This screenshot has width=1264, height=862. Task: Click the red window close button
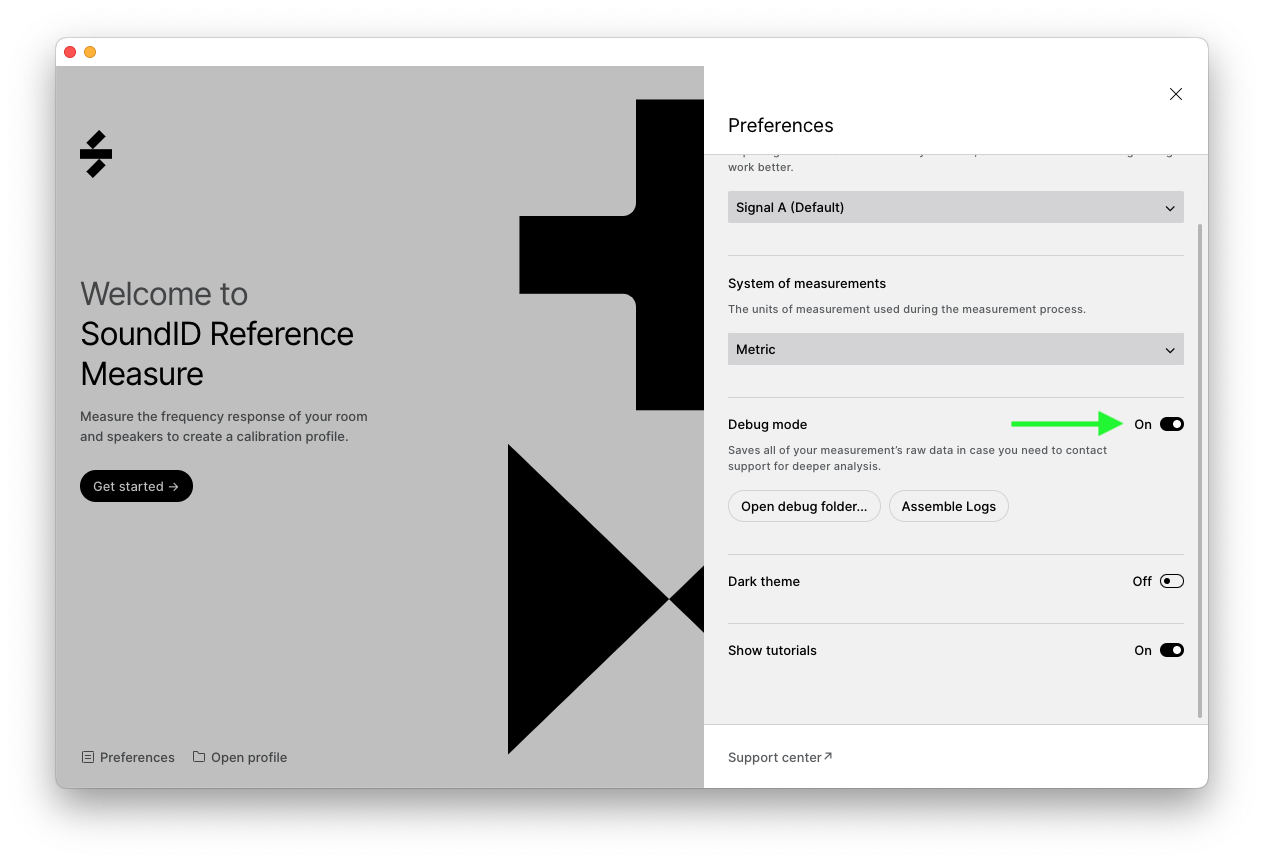coord(70,52)
